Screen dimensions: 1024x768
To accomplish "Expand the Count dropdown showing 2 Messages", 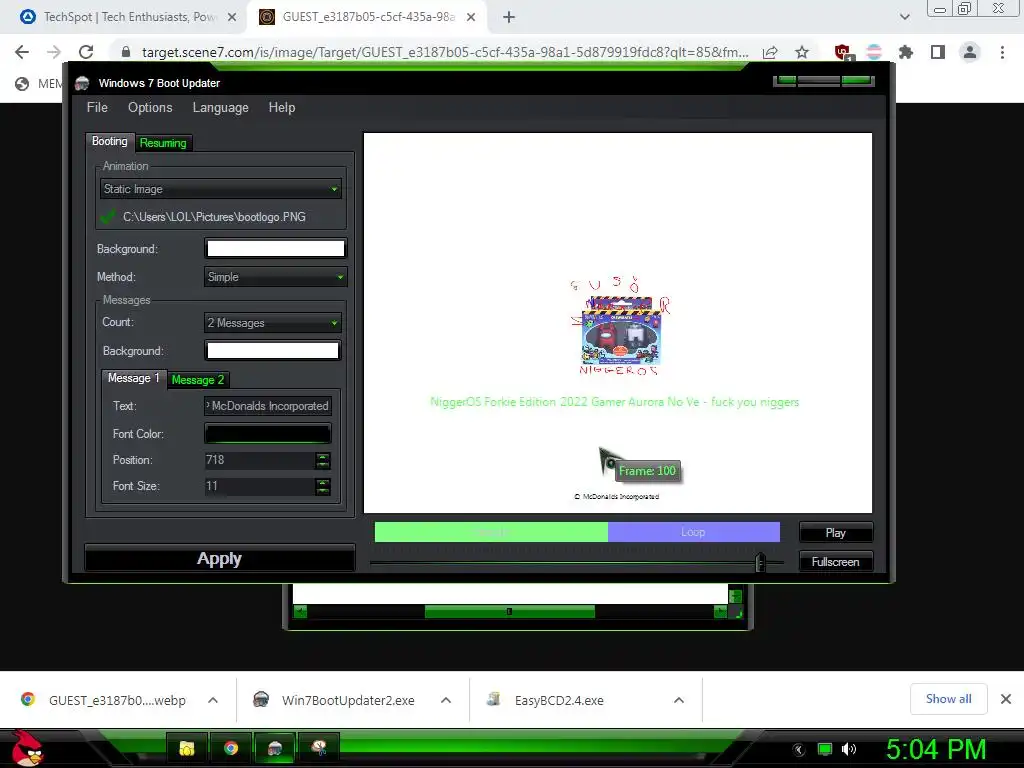I will (272, 323).
